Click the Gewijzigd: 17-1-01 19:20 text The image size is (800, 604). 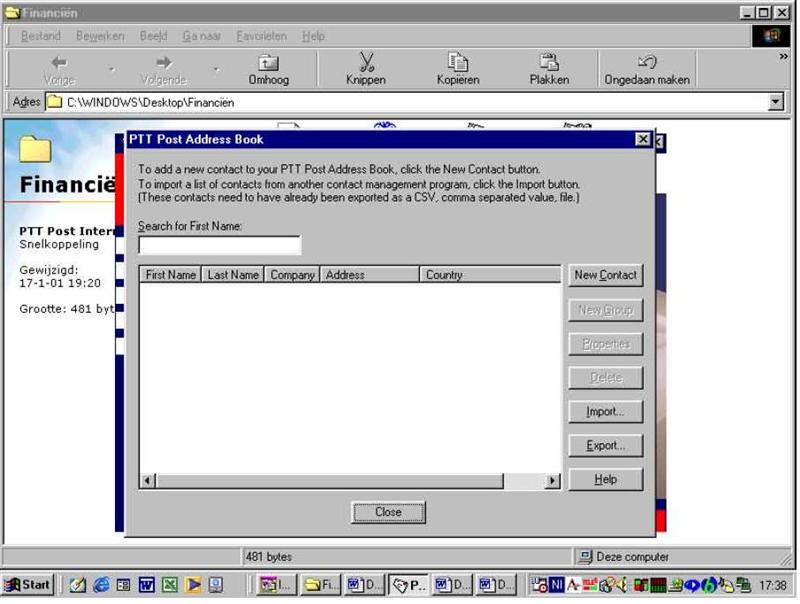(60, 276)
